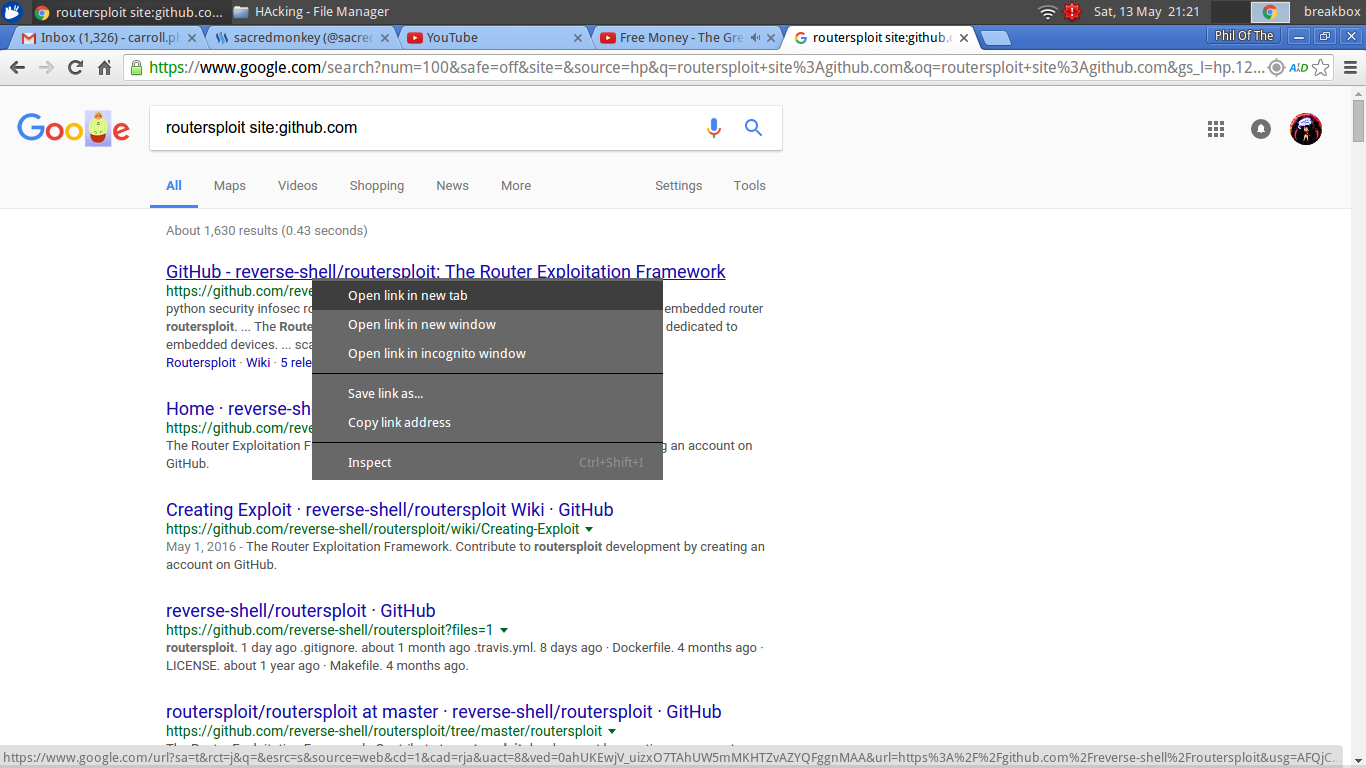The image size is (1366, 768).
Task: Open a new browser tab
Action: coord(995,38)
